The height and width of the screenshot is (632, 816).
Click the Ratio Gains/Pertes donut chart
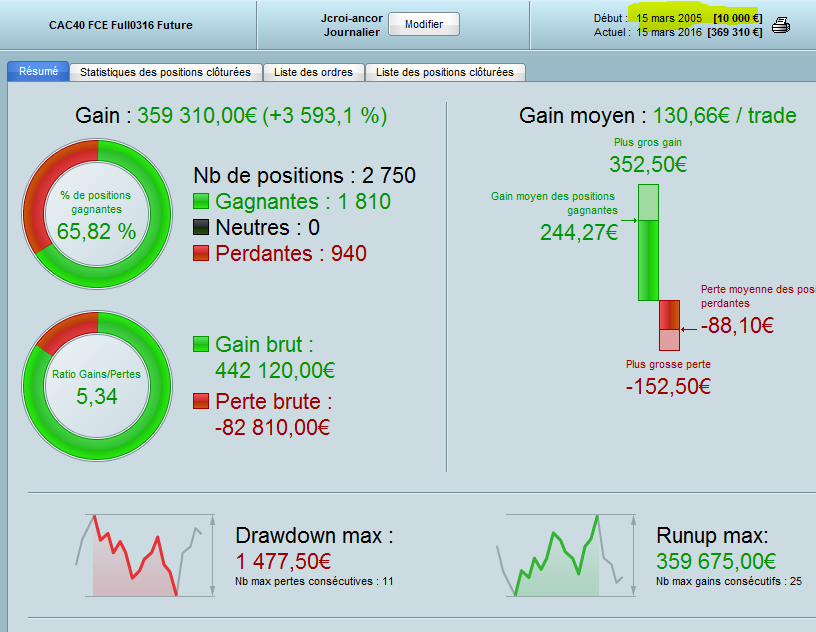pyautogui.click(x=97, y=384)
